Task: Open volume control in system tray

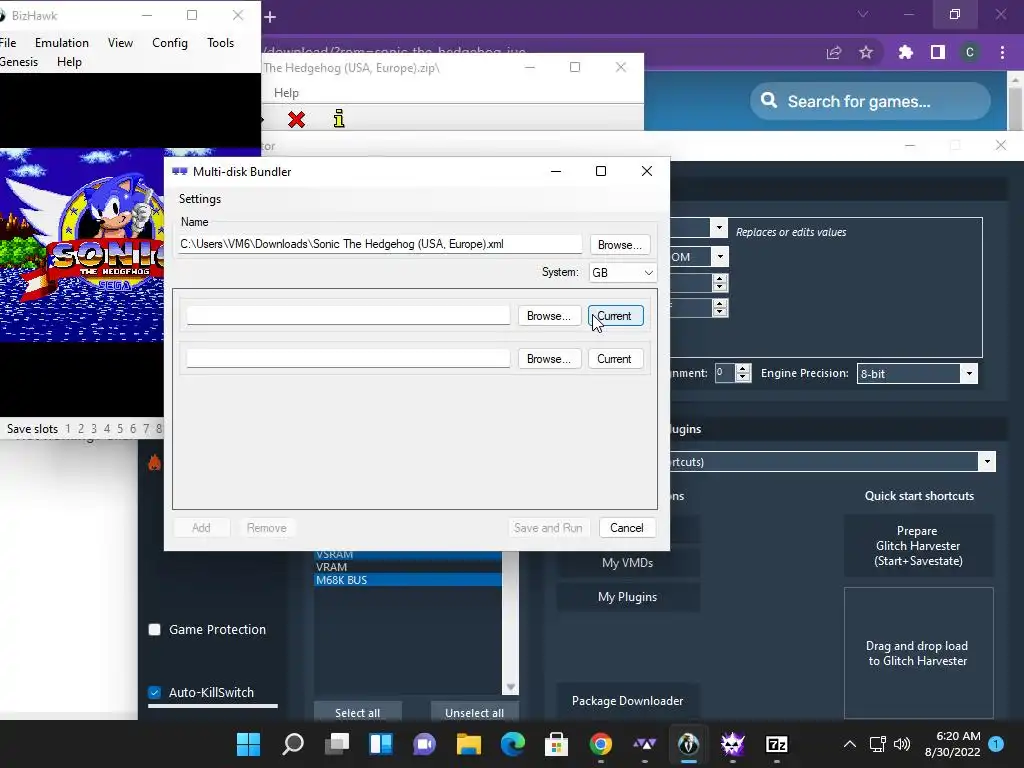Action: [x=902, y=744]
